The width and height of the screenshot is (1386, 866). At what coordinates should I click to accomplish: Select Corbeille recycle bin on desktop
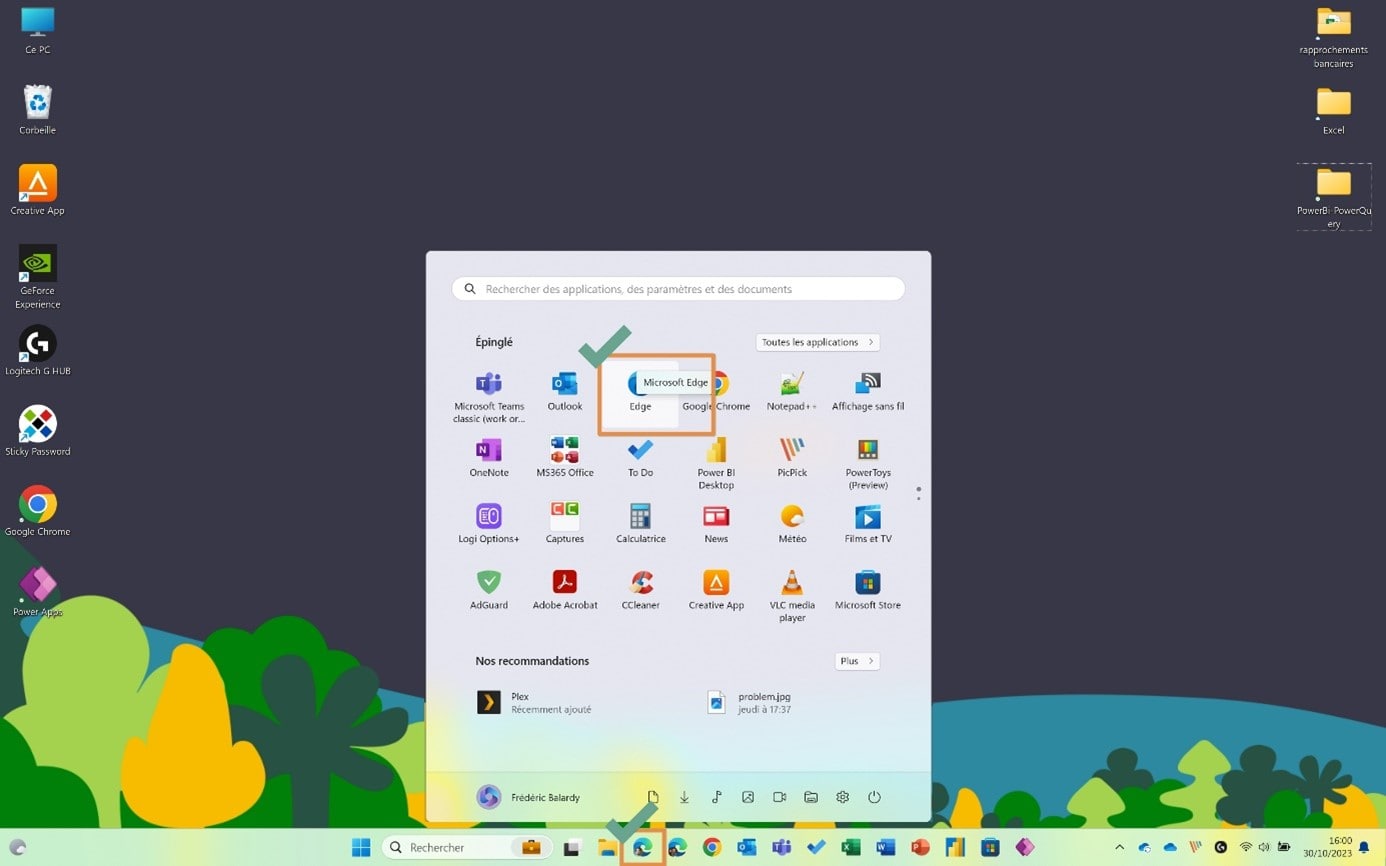[37, 110]
